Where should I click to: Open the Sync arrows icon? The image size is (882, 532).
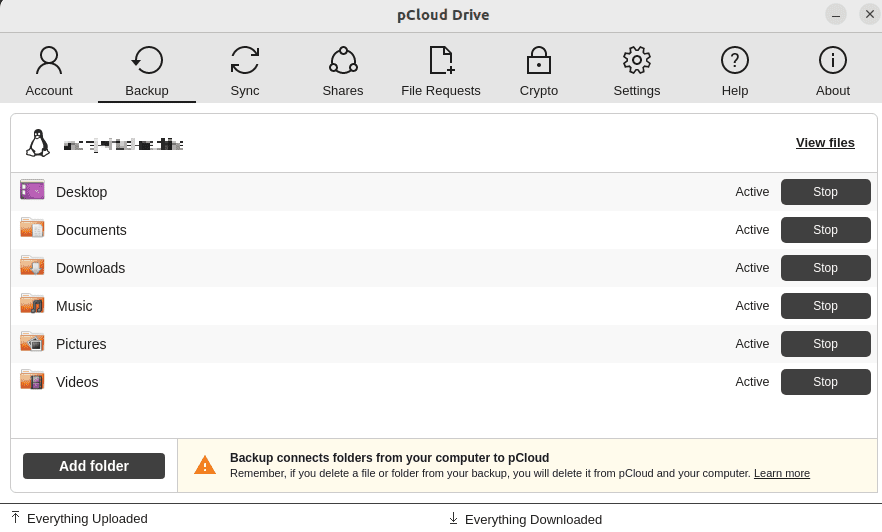pyautogui.click(x=245, y=60)
